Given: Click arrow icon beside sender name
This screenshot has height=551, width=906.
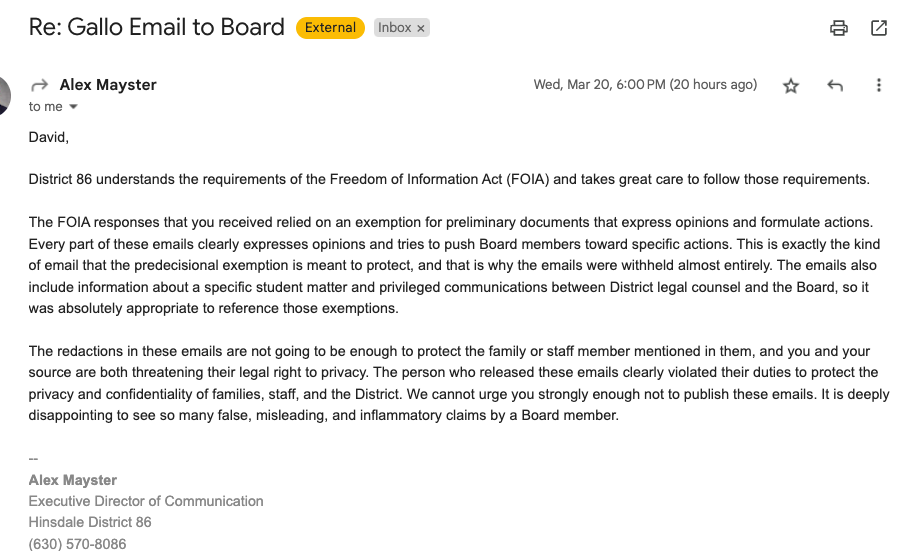Looking at the screenshot, I should tap(40, 85).
